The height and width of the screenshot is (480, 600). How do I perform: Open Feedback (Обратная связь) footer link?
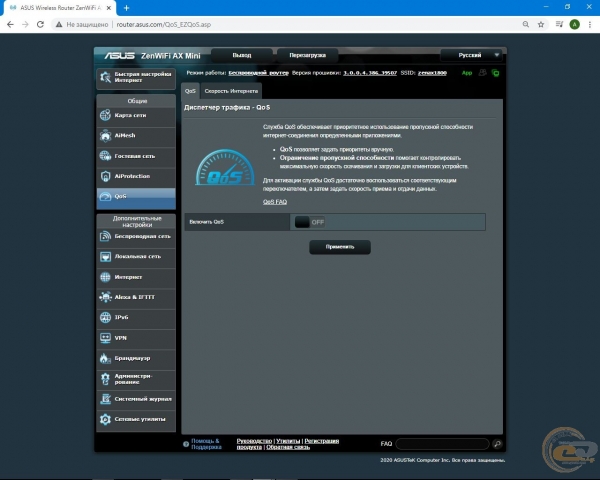click(288, 447)
